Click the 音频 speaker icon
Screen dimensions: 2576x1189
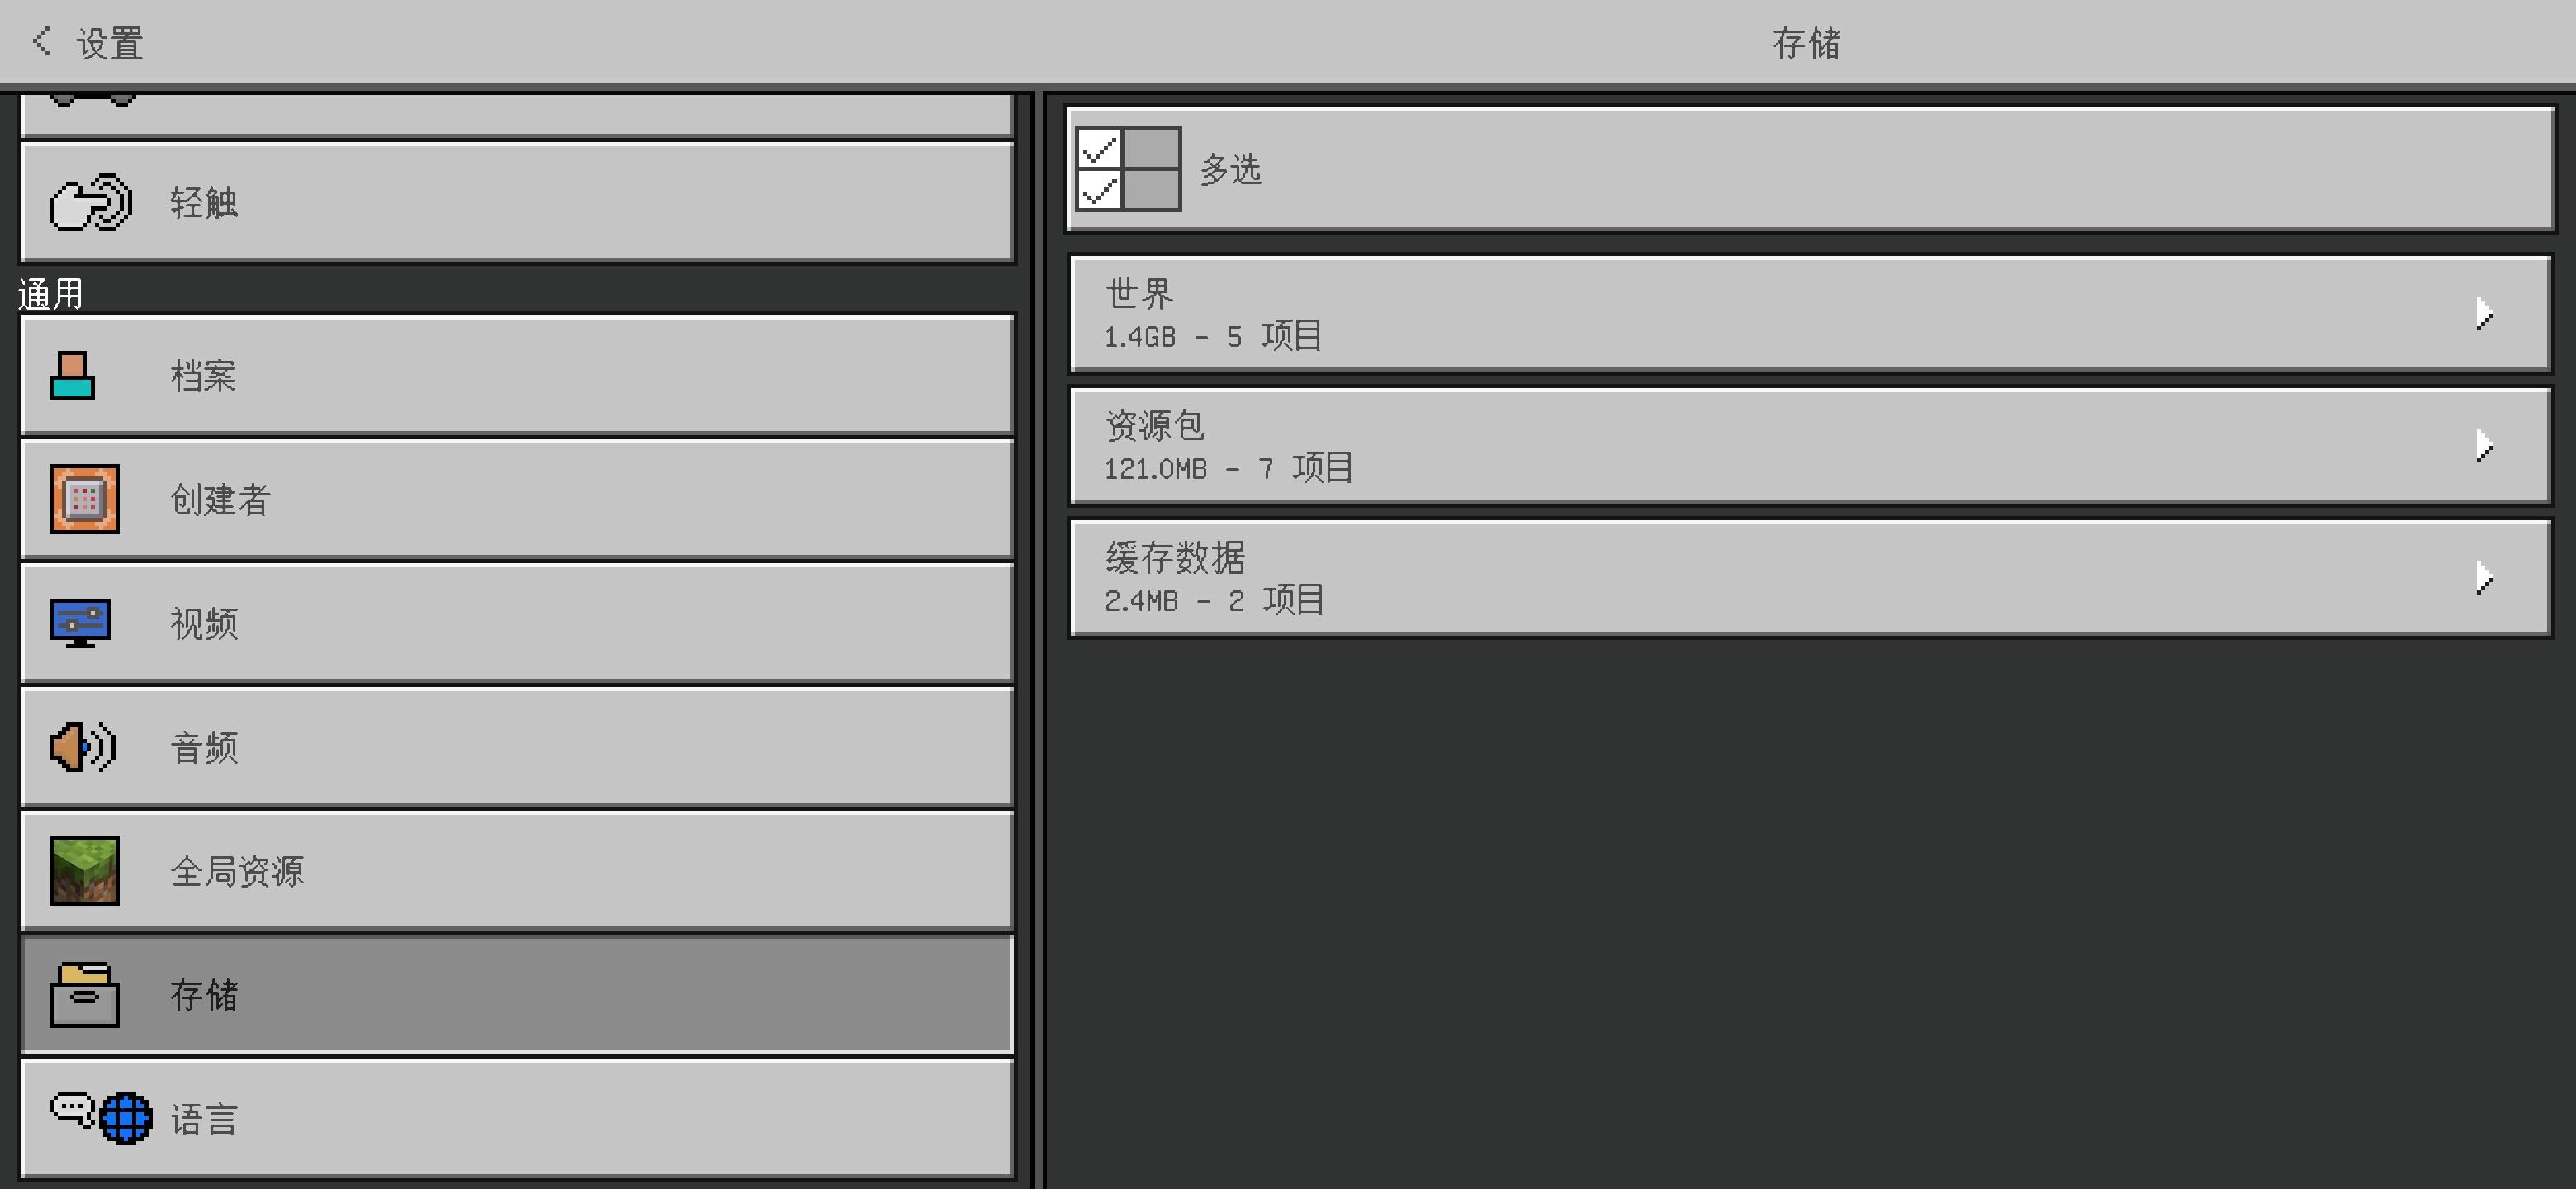[82, 747]
